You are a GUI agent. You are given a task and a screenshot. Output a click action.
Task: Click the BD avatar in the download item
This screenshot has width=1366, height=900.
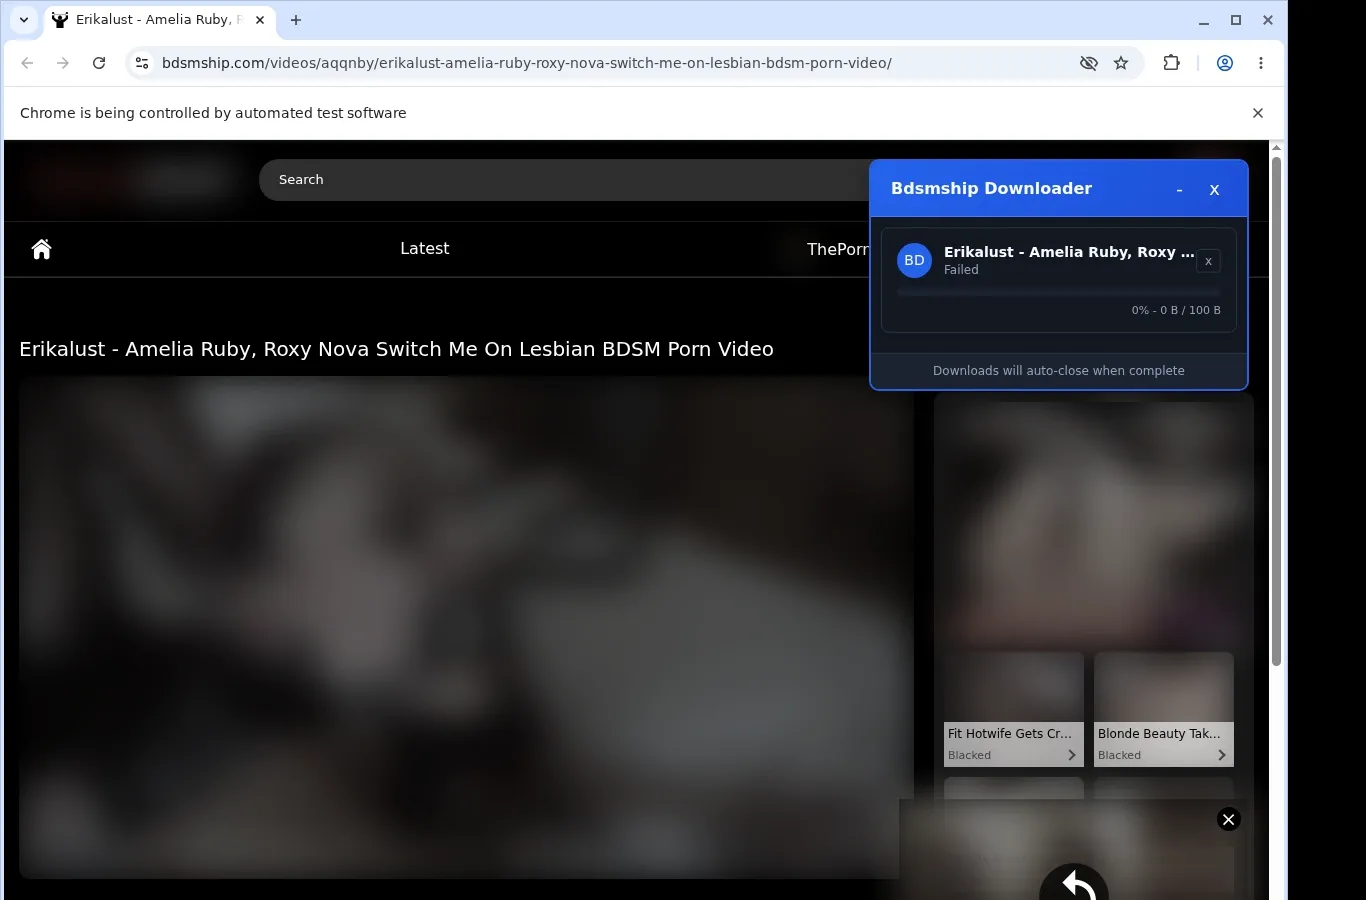tap(914, 260)
